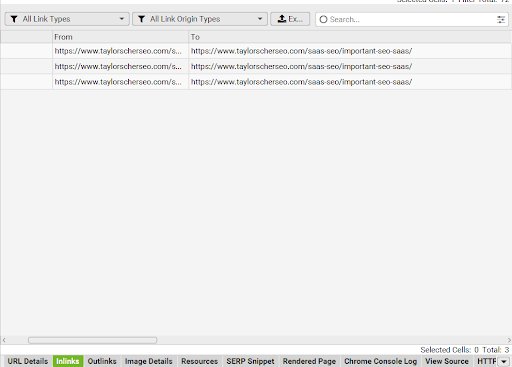The width and height of the screenshot is (512, 367).
Task: Click the scroll right arrow
Action: [509, 340]
